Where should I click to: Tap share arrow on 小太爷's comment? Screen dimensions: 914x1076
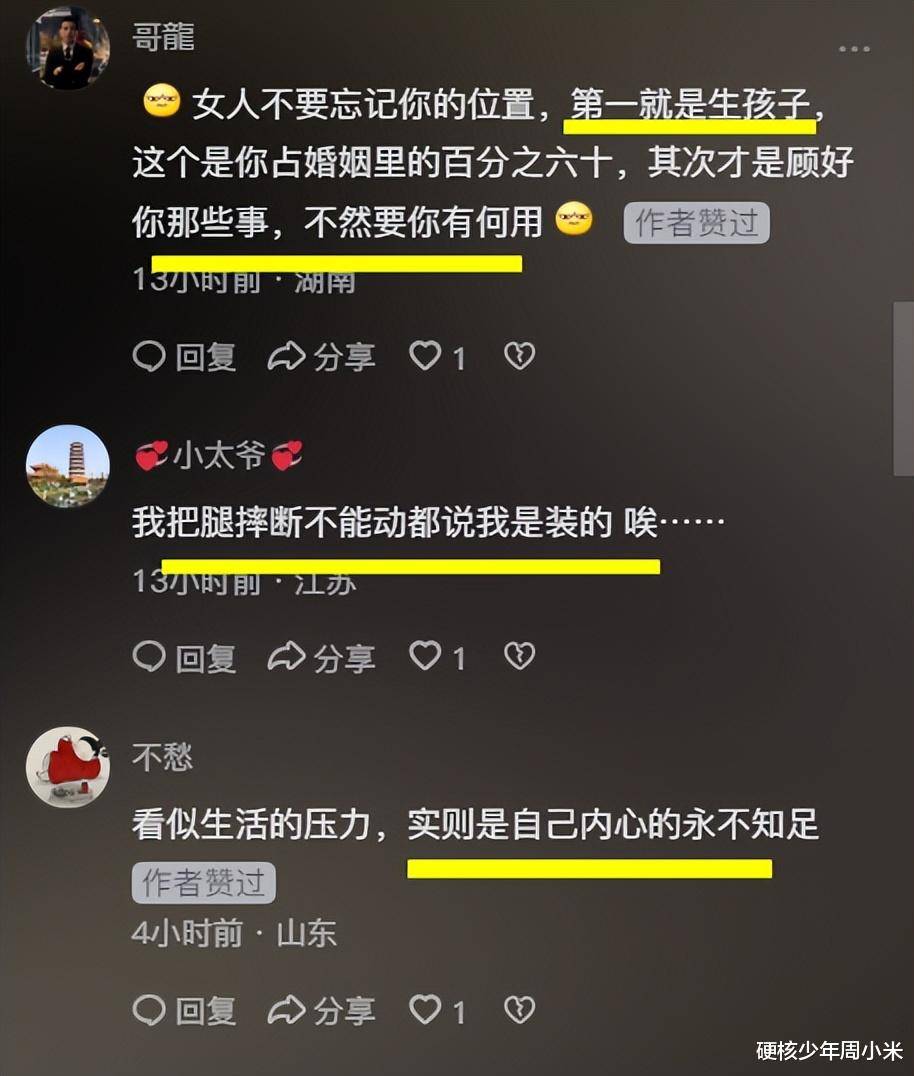coord(286,656)
